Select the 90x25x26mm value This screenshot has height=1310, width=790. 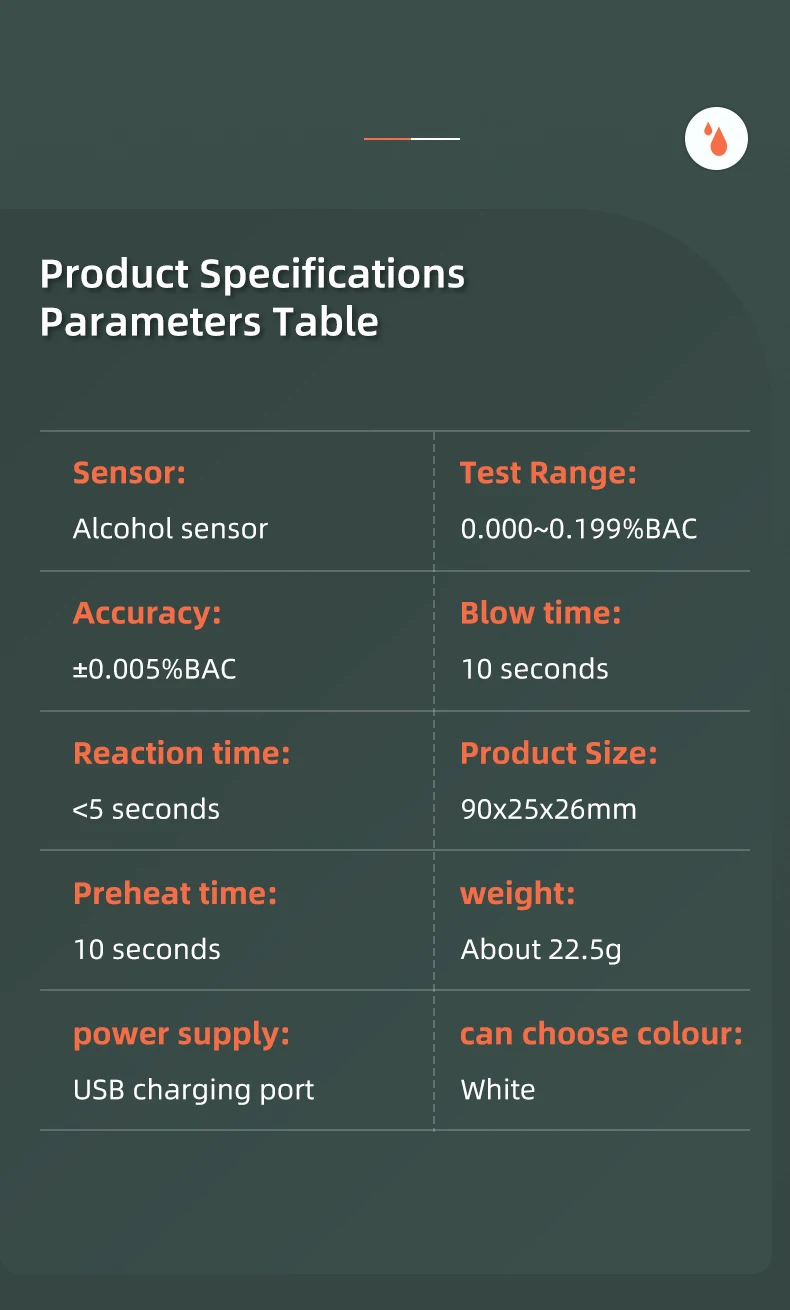pos(549,808)
